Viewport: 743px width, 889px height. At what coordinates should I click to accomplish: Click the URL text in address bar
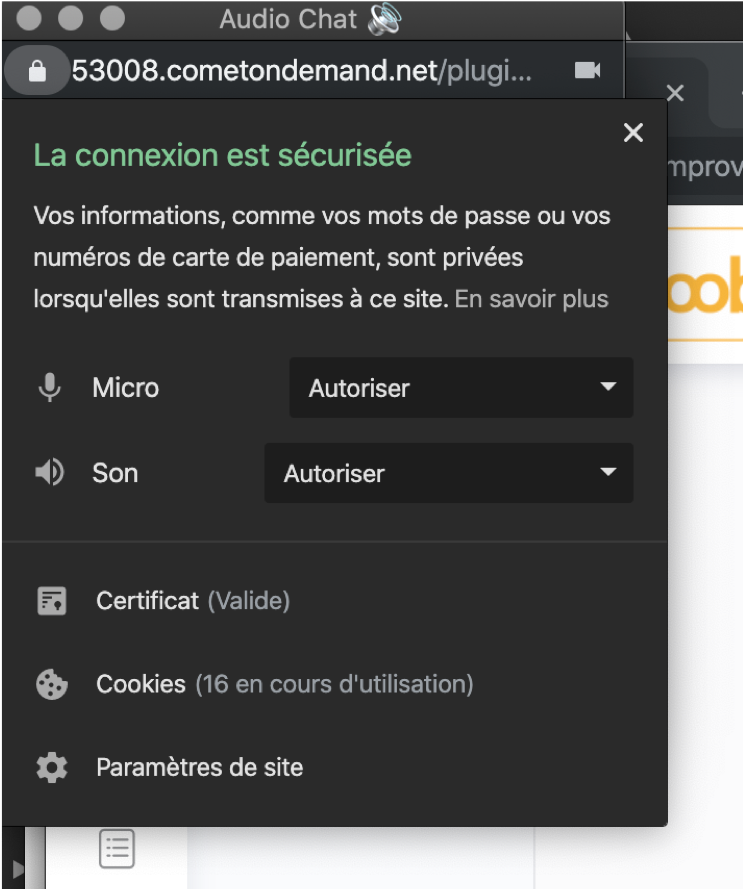coord(302,71)
